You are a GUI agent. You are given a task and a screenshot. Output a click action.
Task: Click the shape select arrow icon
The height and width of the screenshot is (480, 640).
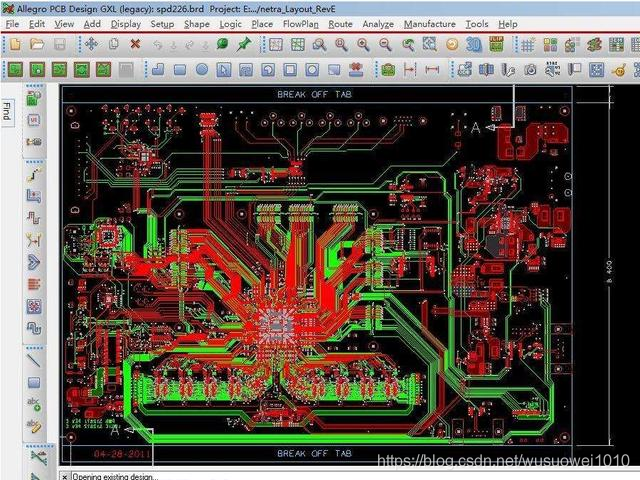[223, 70]
